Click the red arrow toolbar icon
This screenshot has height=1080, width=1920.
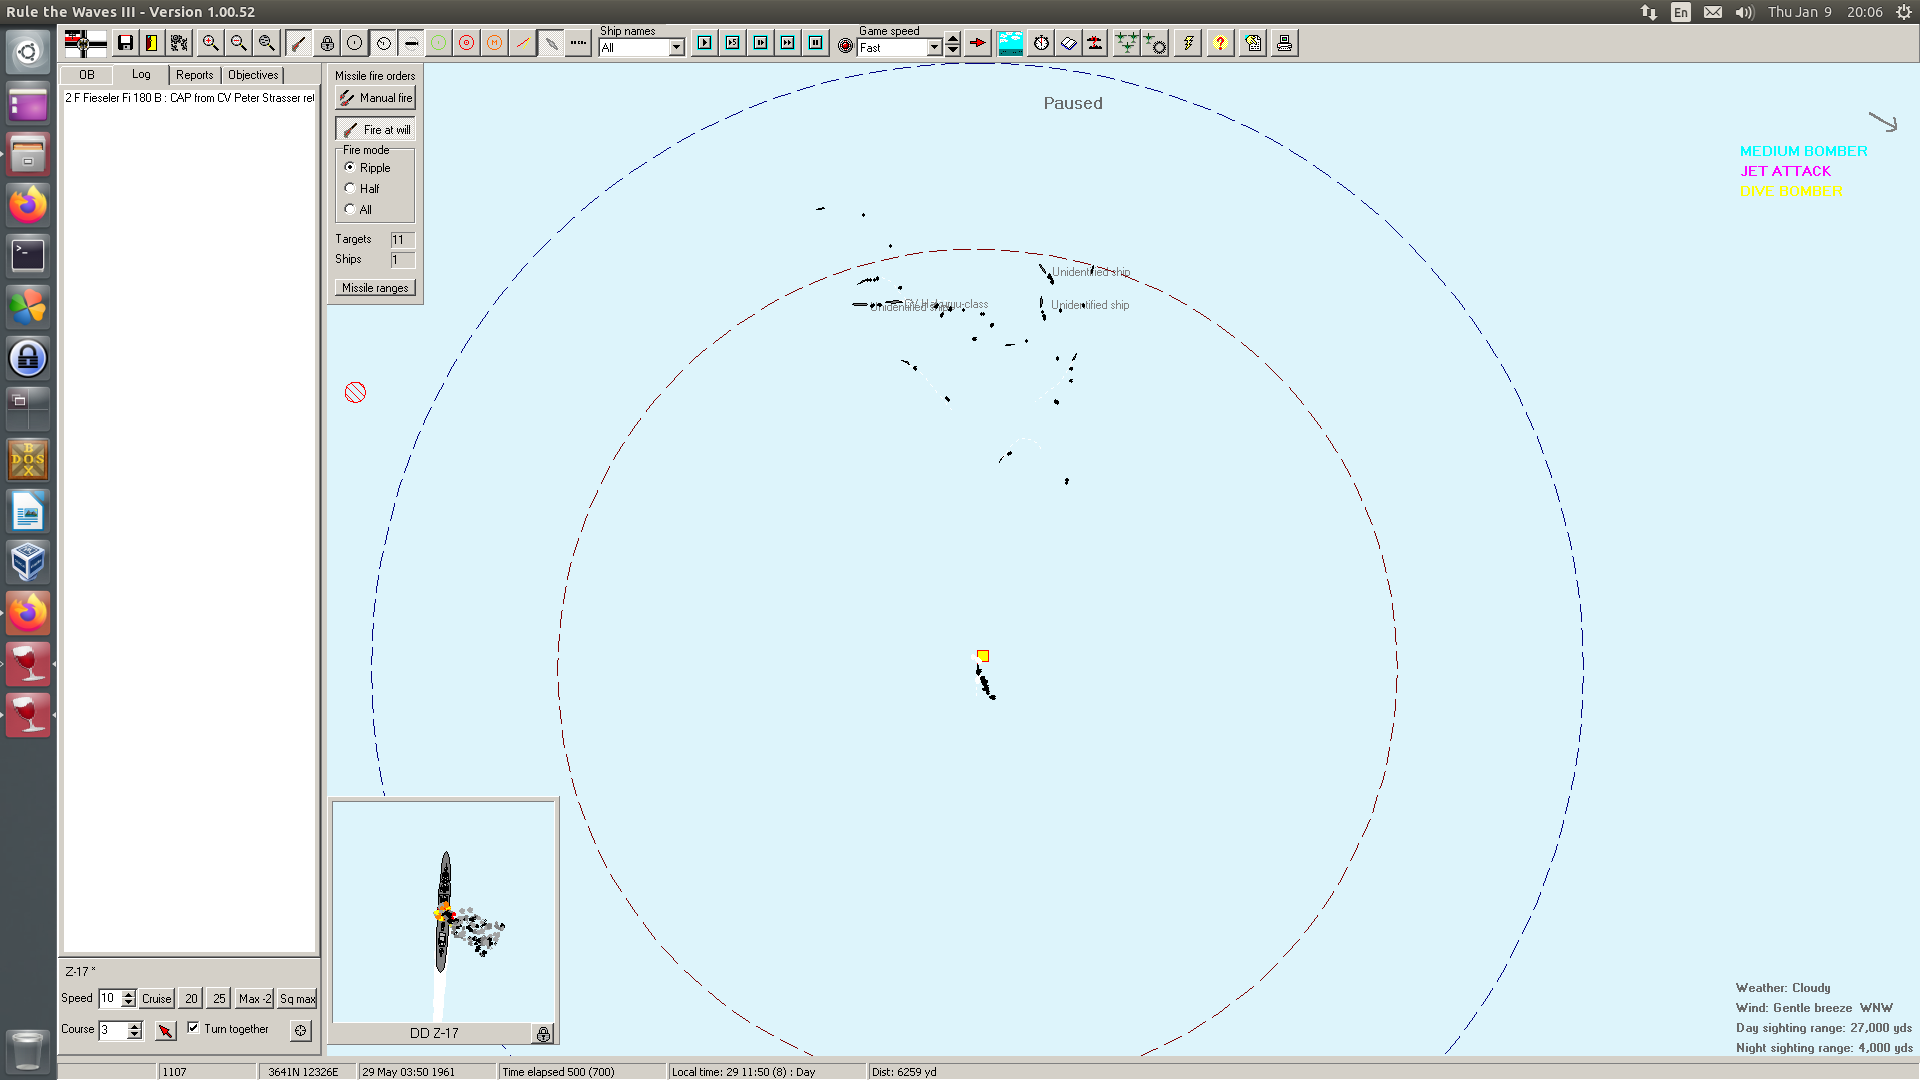(978, 43)
